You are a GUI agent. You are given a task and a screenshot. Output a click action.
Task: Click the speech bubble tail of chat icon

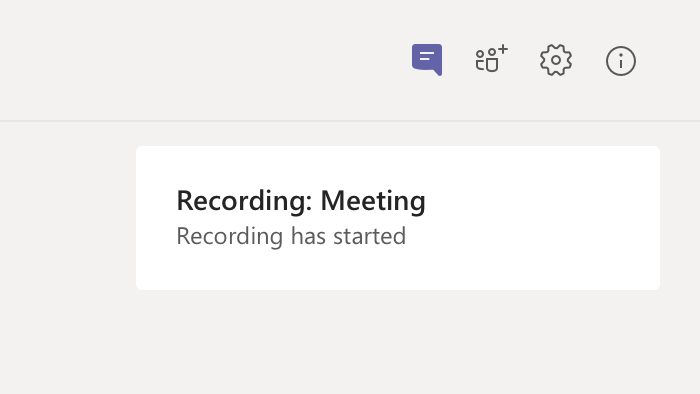[x=437, y=71]
